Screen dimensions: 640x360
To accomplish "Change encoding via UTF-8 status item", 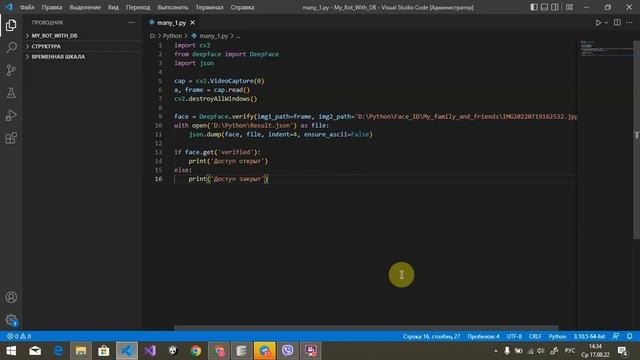I will pos(514,336).
